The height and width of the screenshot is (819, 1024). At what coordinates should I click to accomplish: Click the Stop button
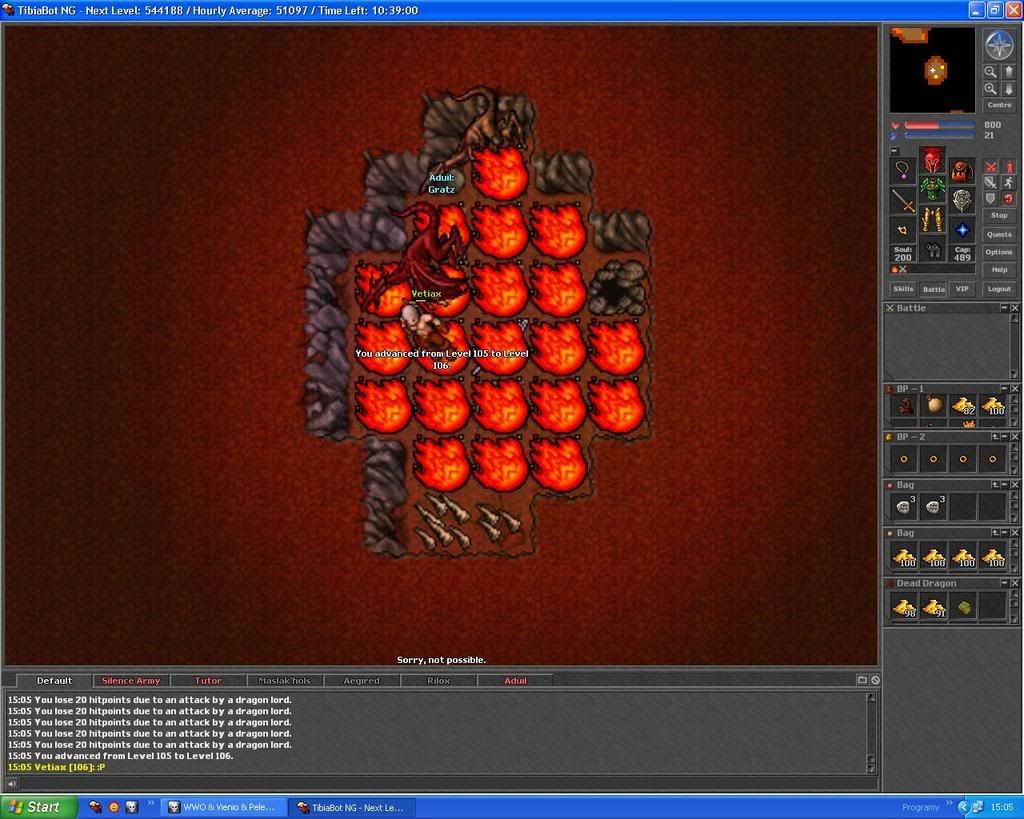[x=999, y=215]
